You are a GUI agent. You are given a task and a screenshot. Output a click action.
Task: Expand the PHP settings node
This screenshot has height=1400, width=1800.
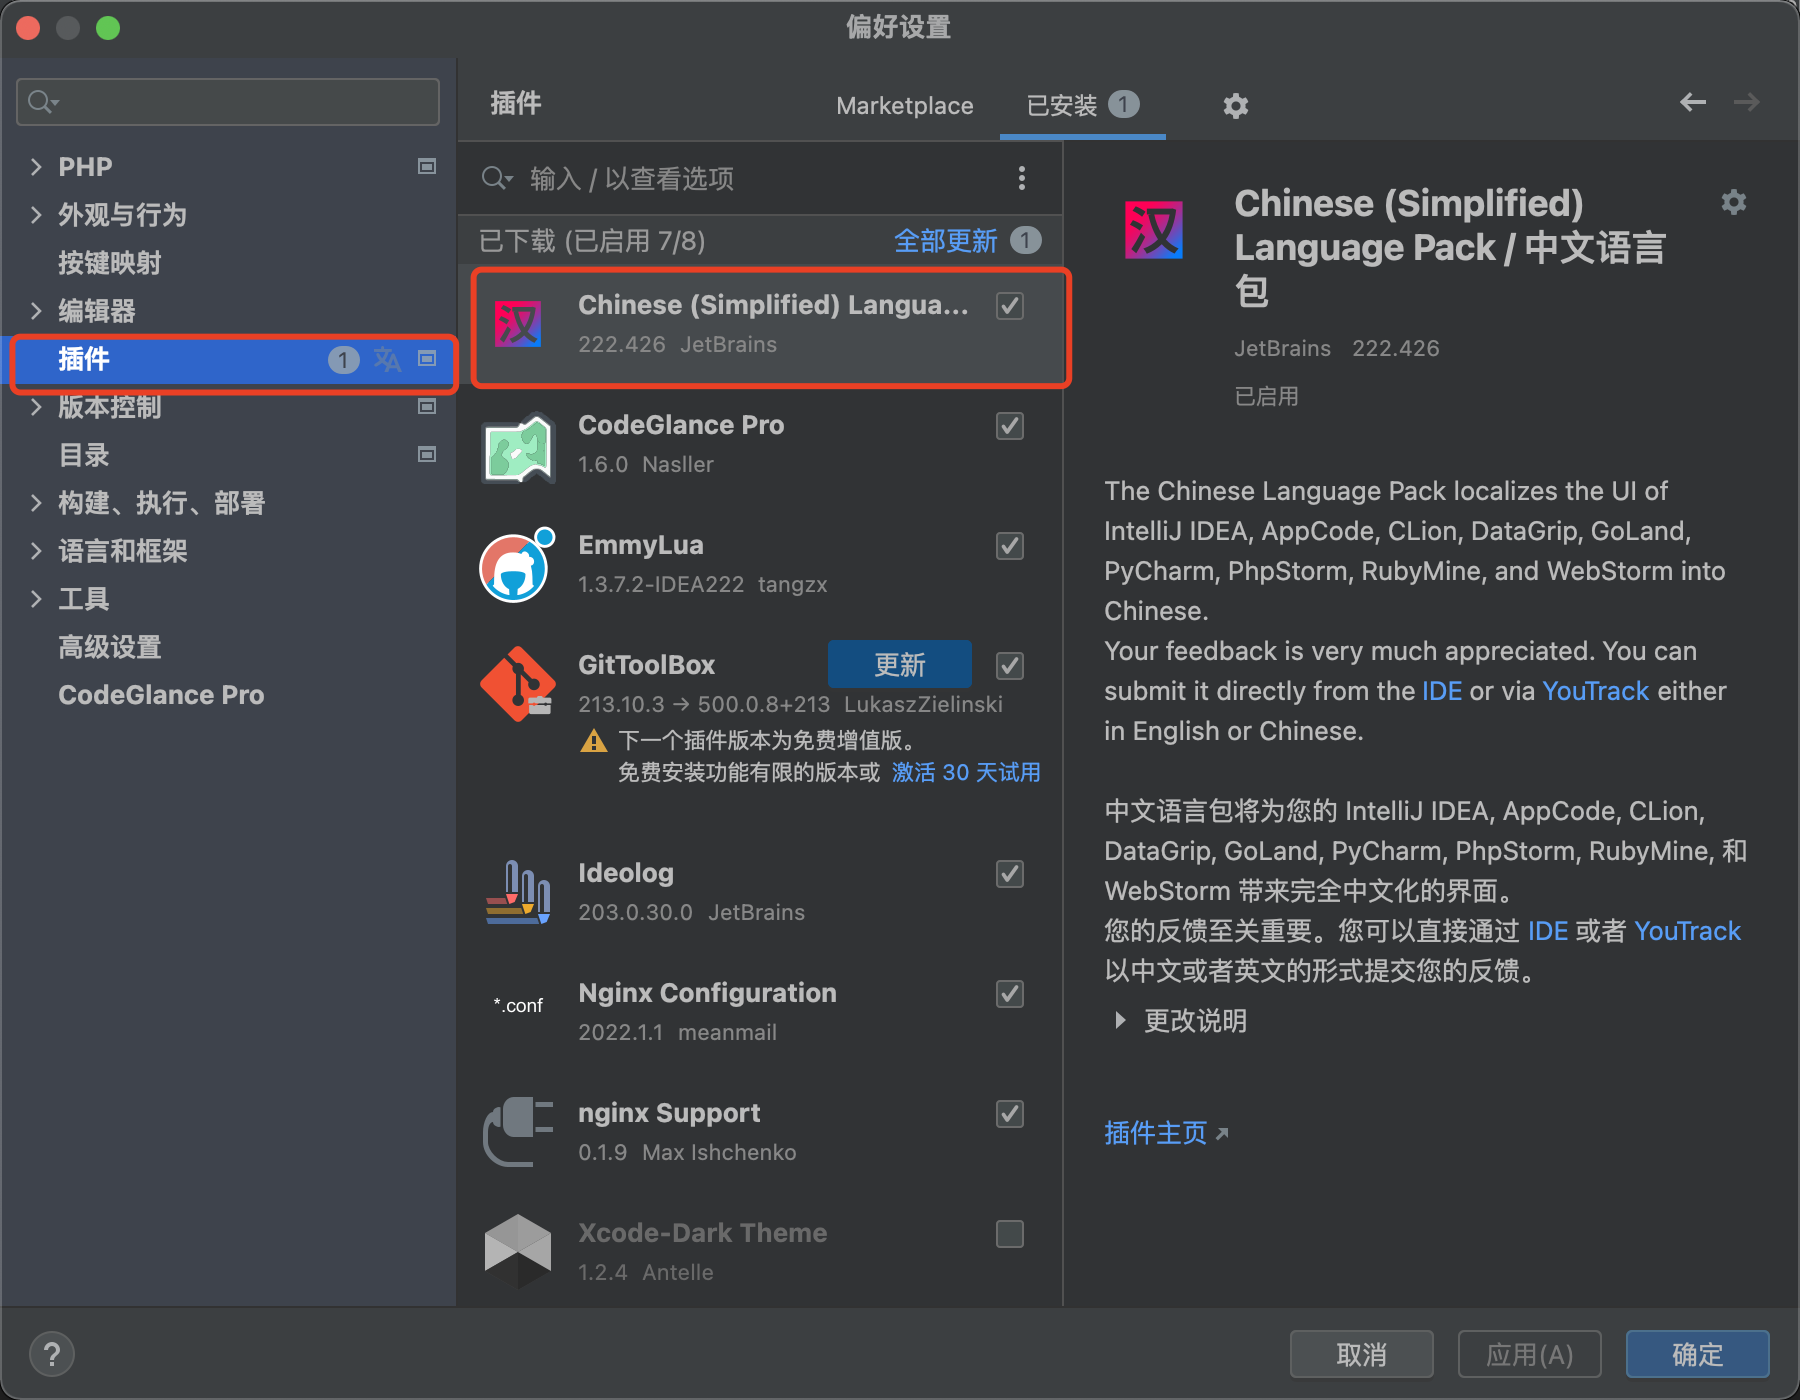point(36,166)
